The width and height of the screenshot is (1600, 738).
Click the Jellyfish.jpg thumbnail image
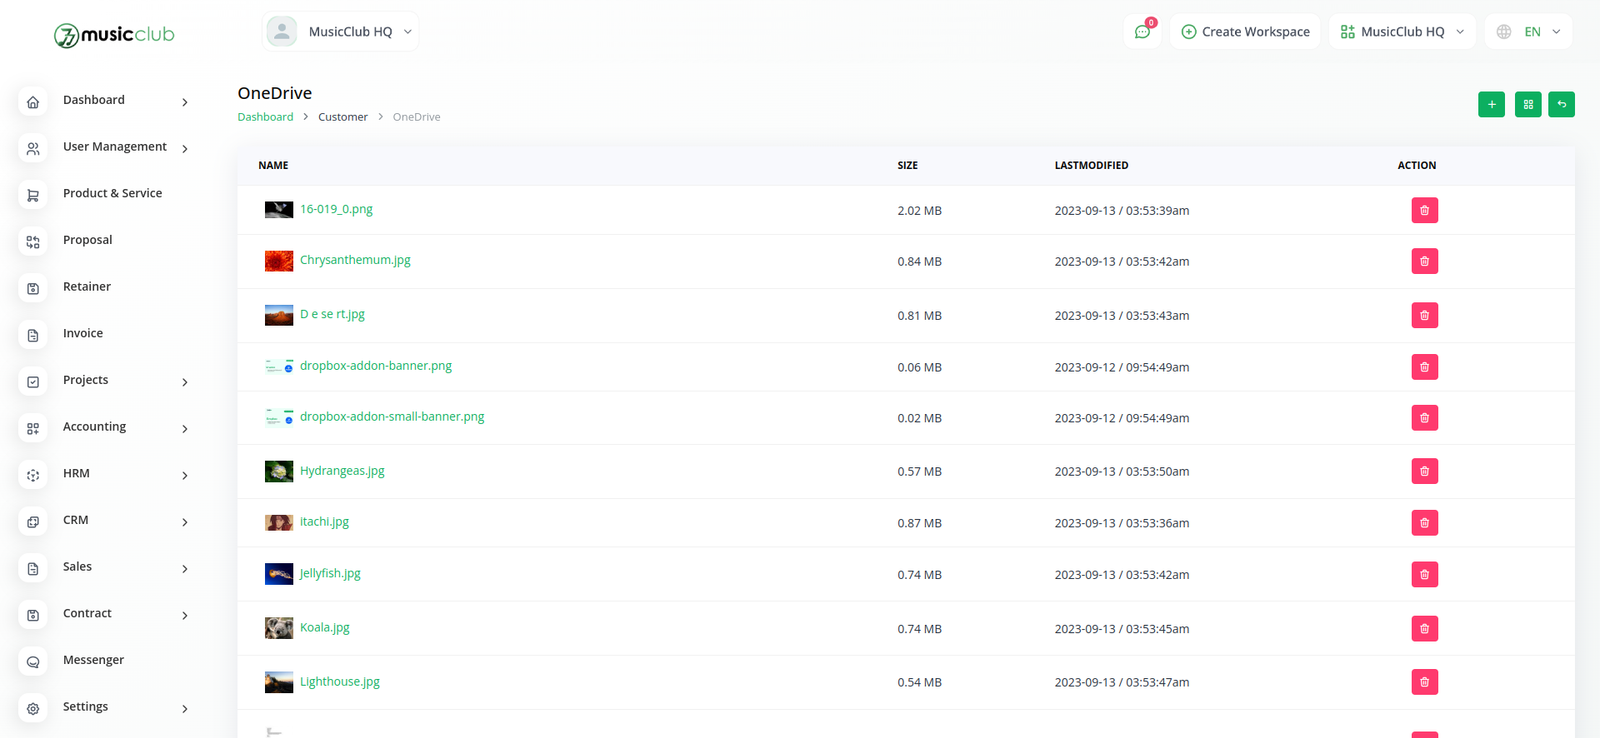coord(279,574)
